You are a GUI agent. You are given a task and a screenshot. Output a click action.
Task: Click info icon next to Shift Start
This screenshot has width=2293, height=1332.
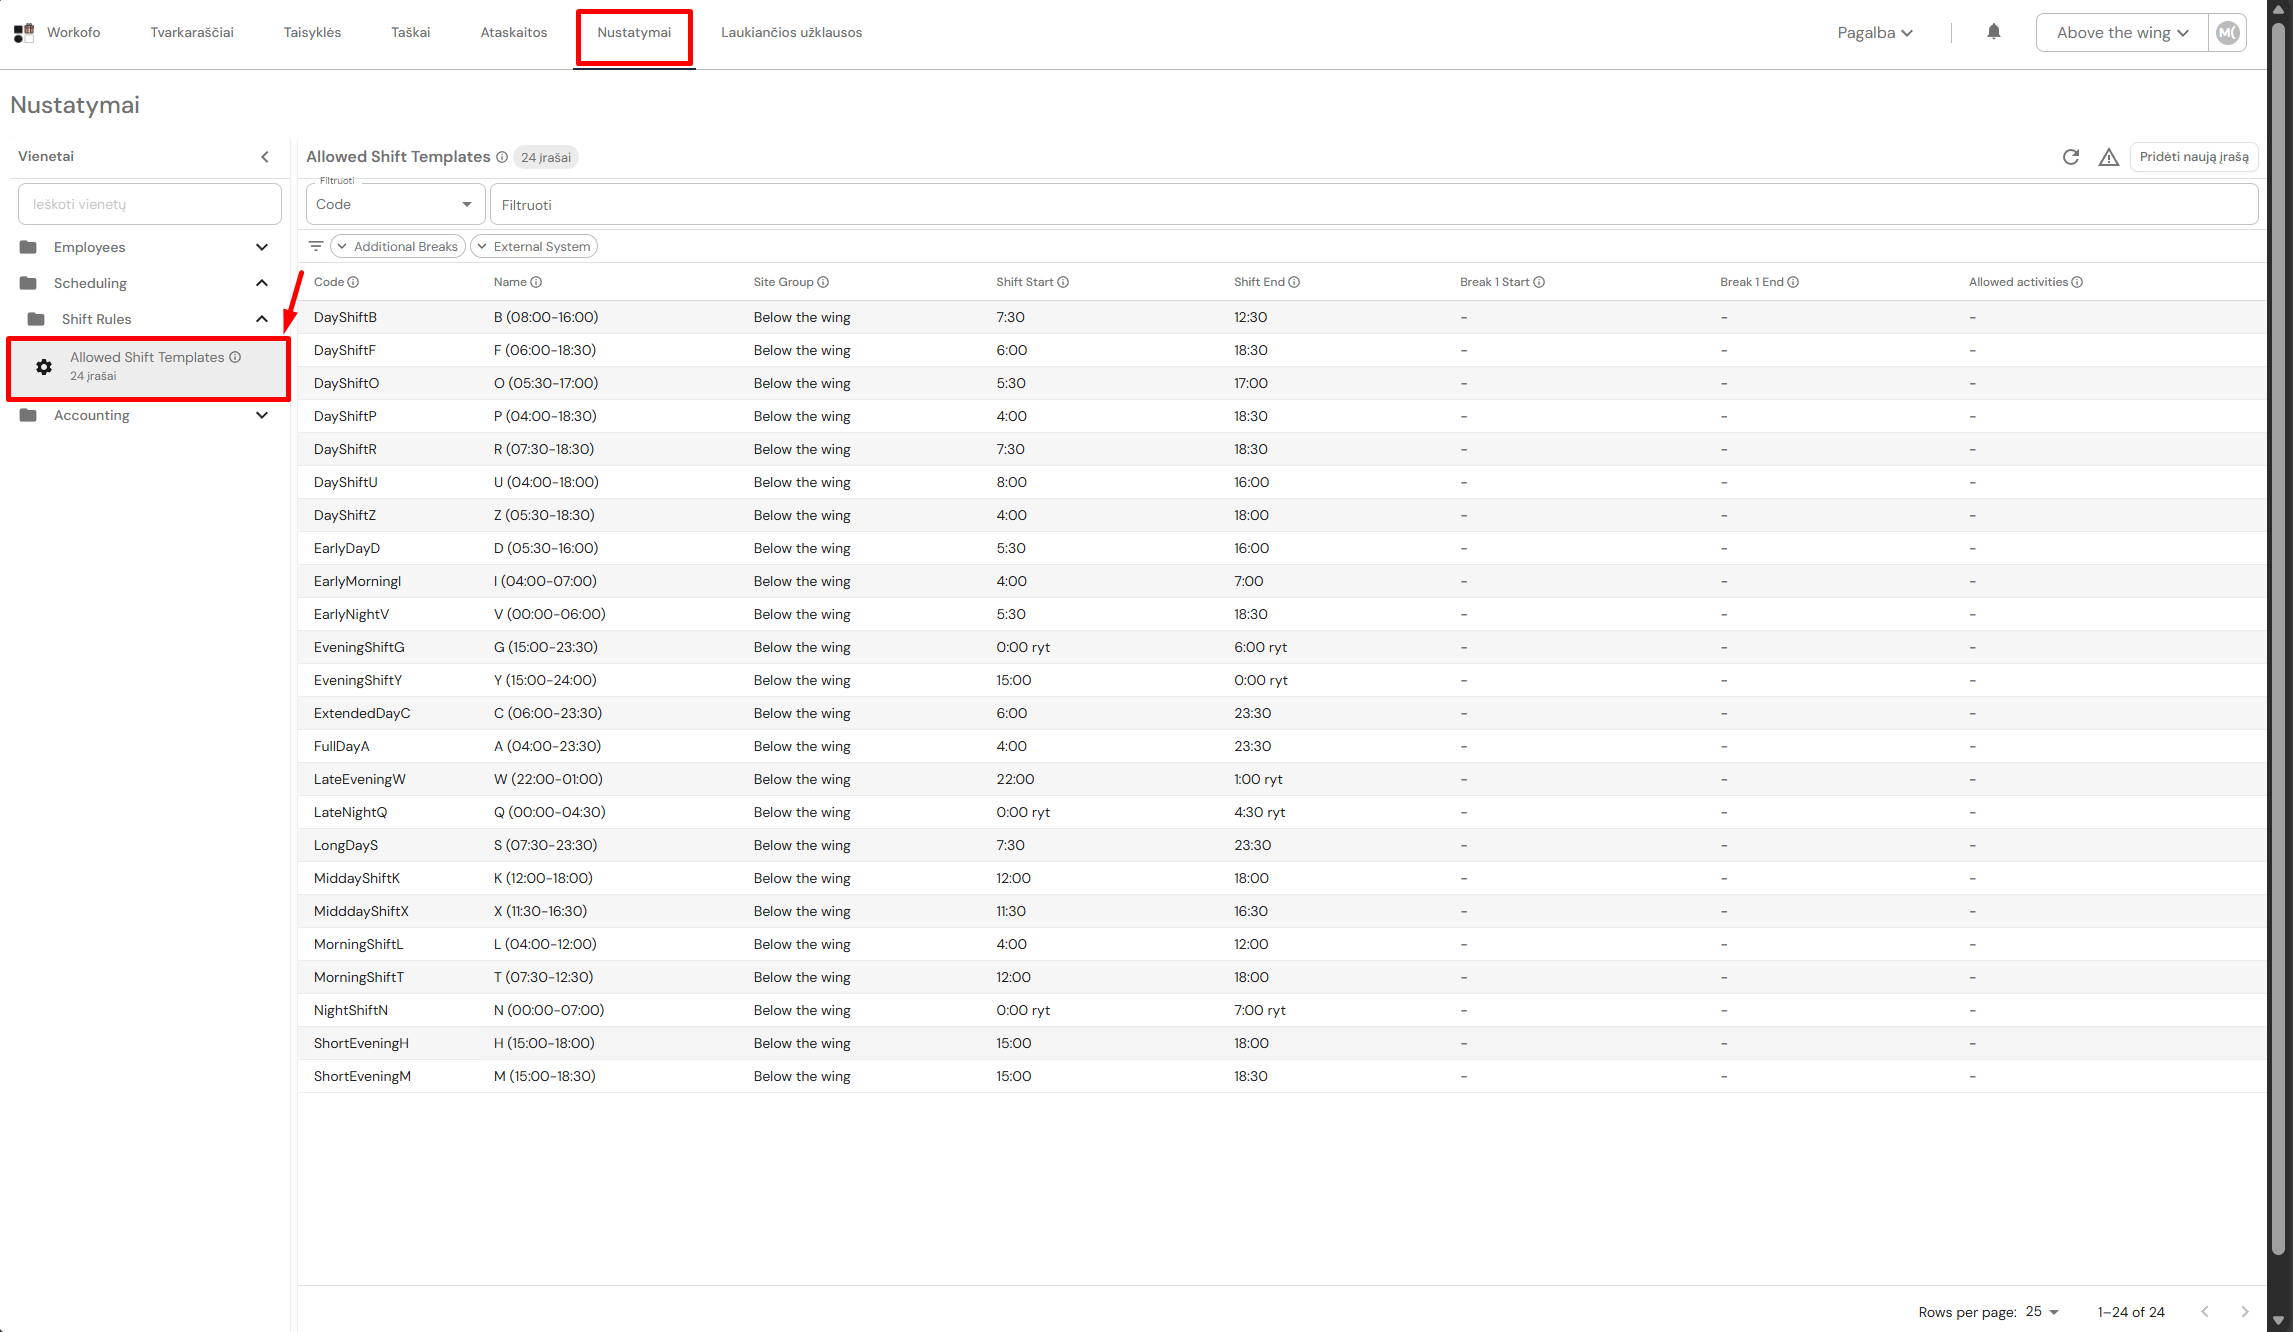coord(1063,282)
